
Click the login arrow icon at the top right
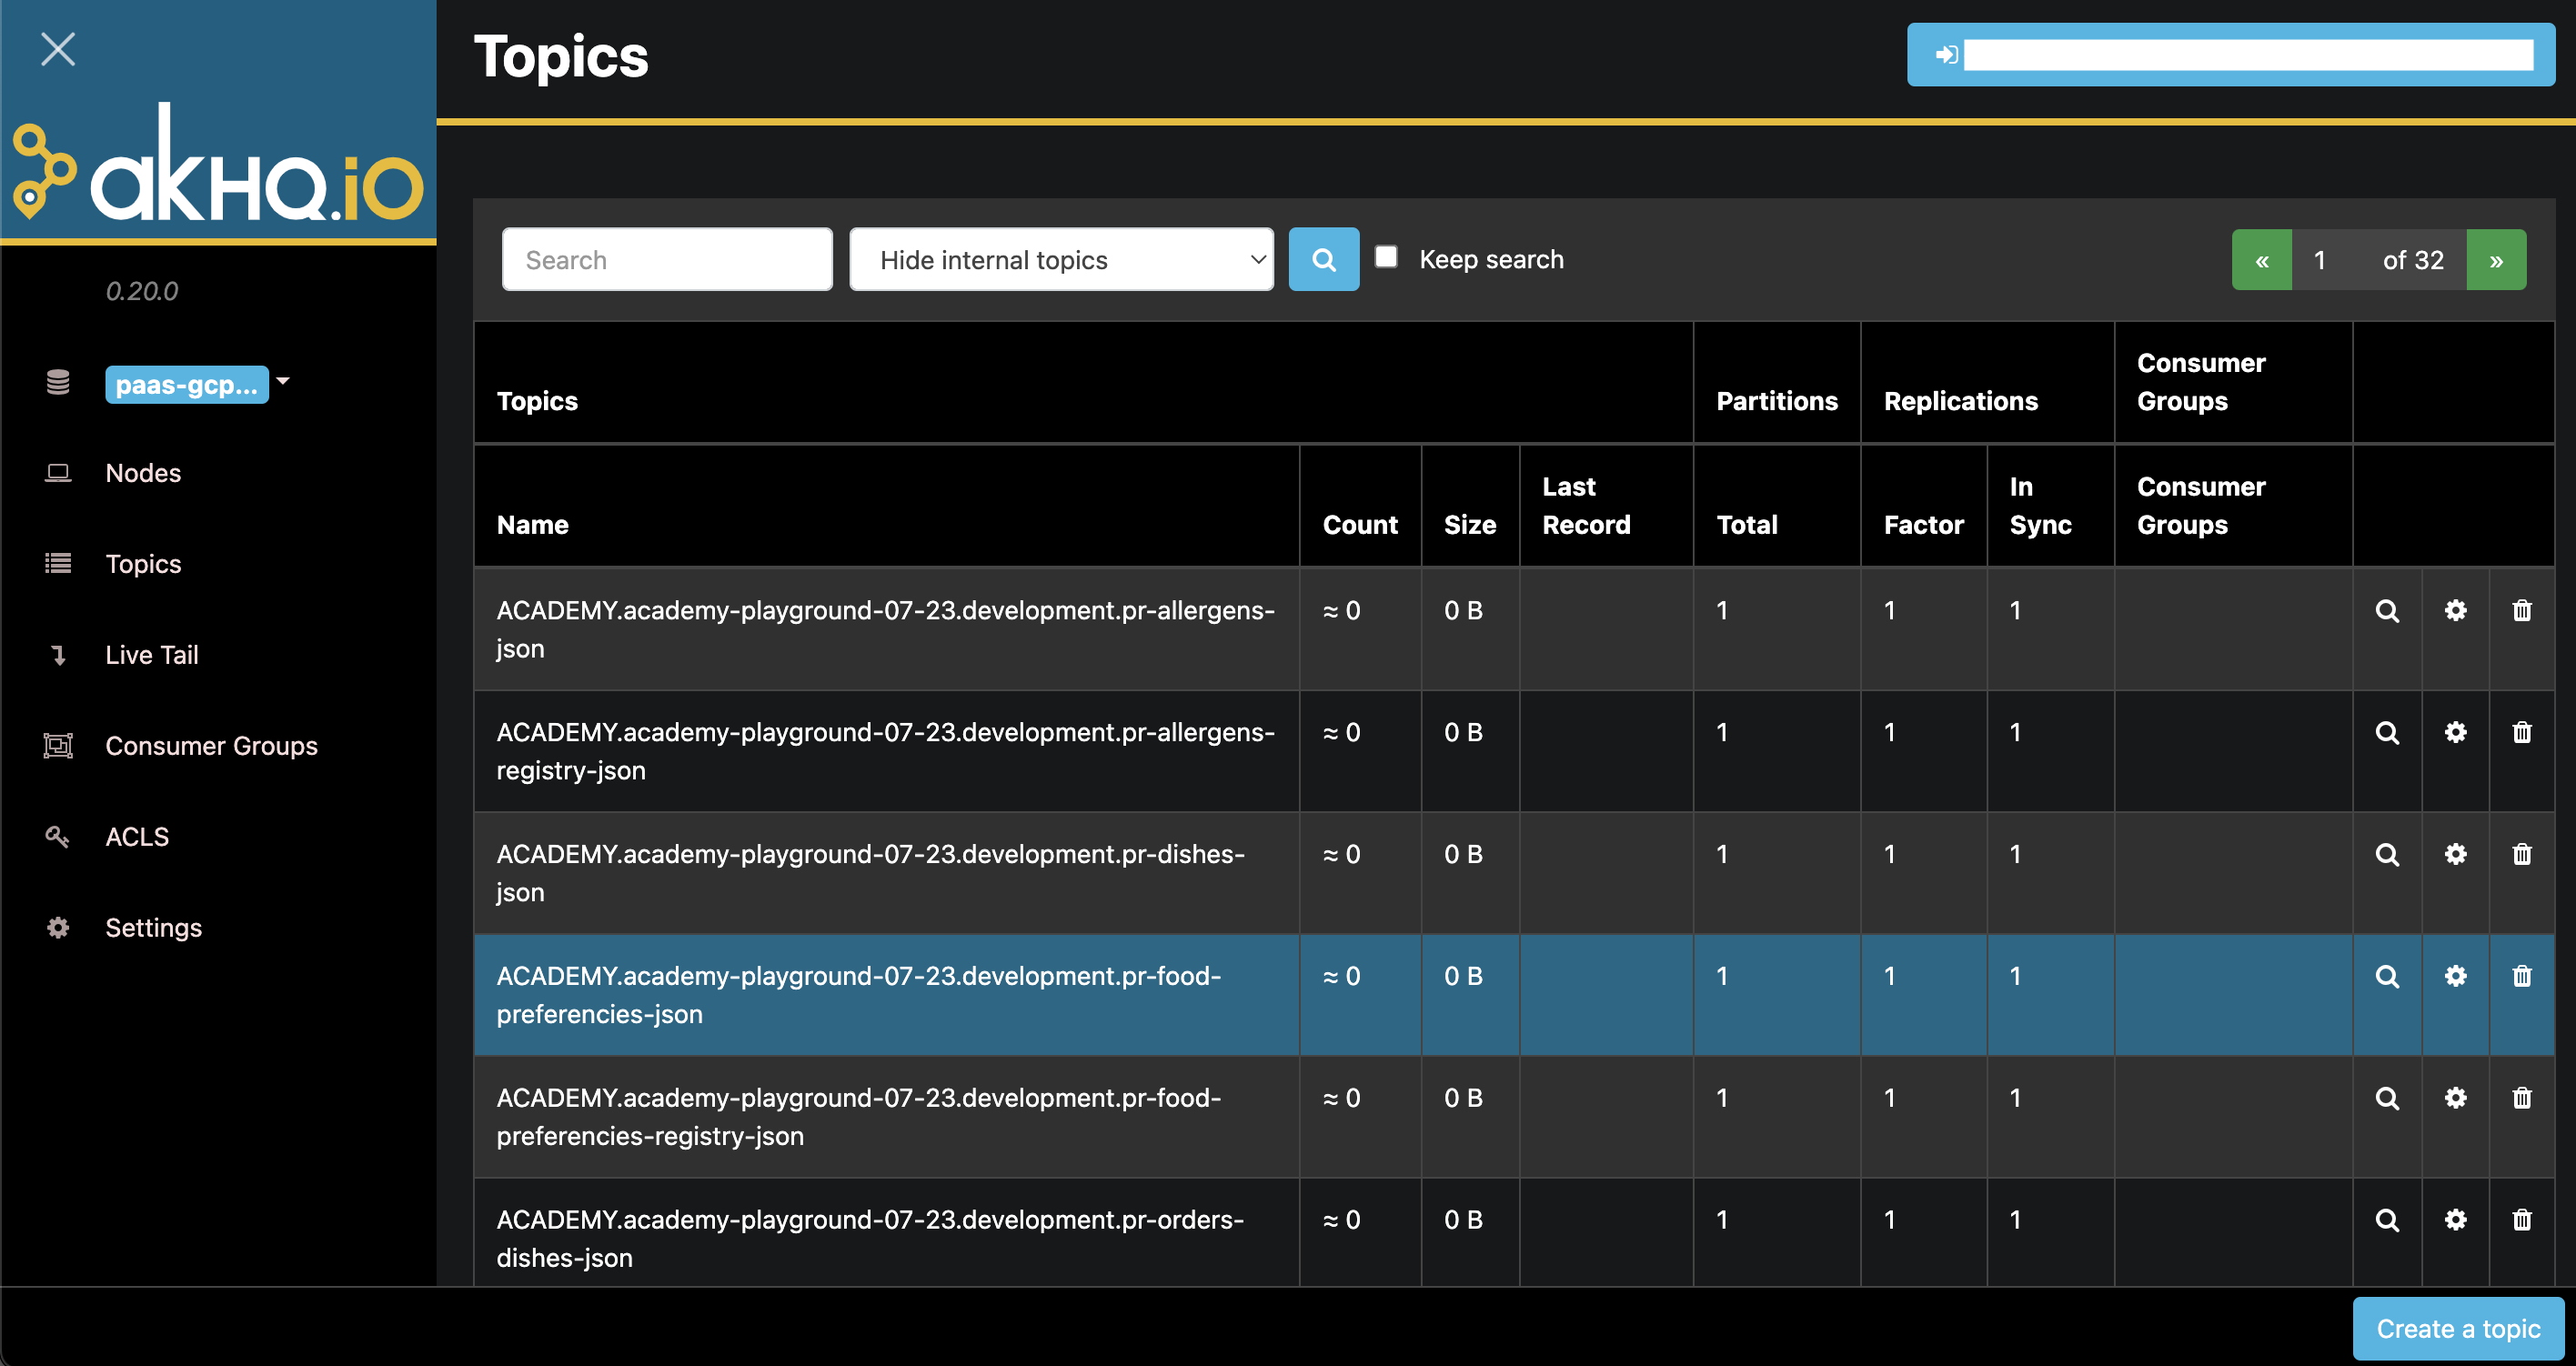coord(1946,55)
